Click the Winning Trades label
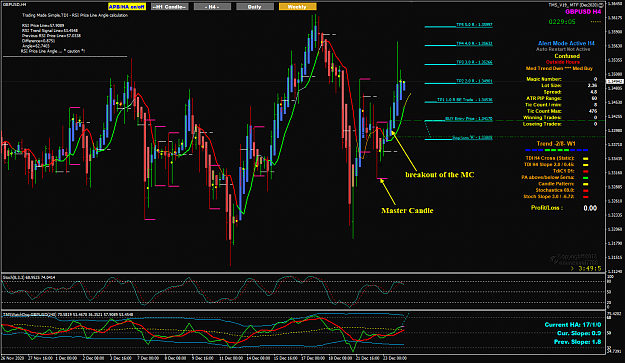This screenshot has width=625, height=363. [542, 118]
